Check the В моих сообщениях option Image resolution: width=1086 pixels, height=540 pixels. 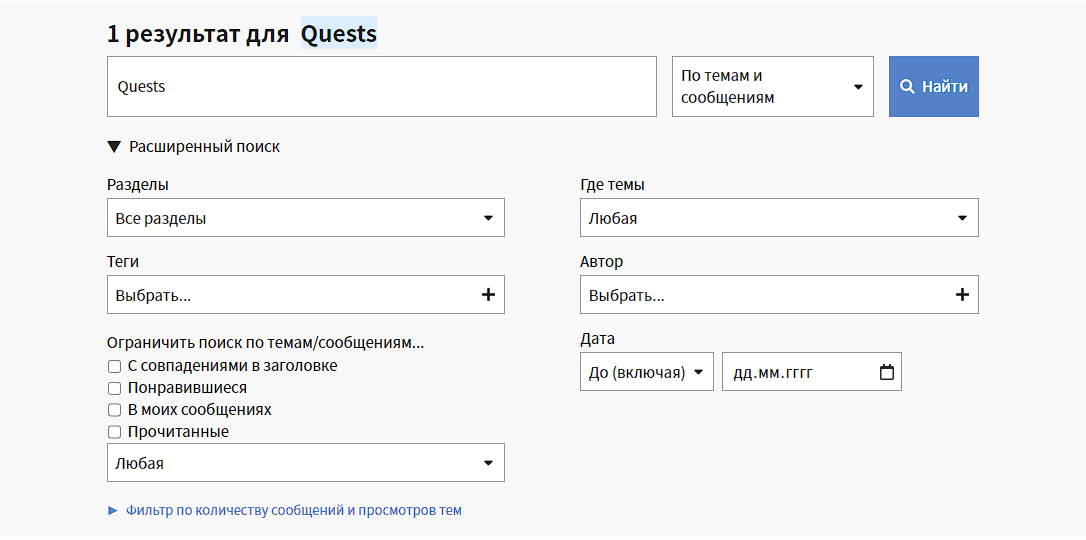115,410
